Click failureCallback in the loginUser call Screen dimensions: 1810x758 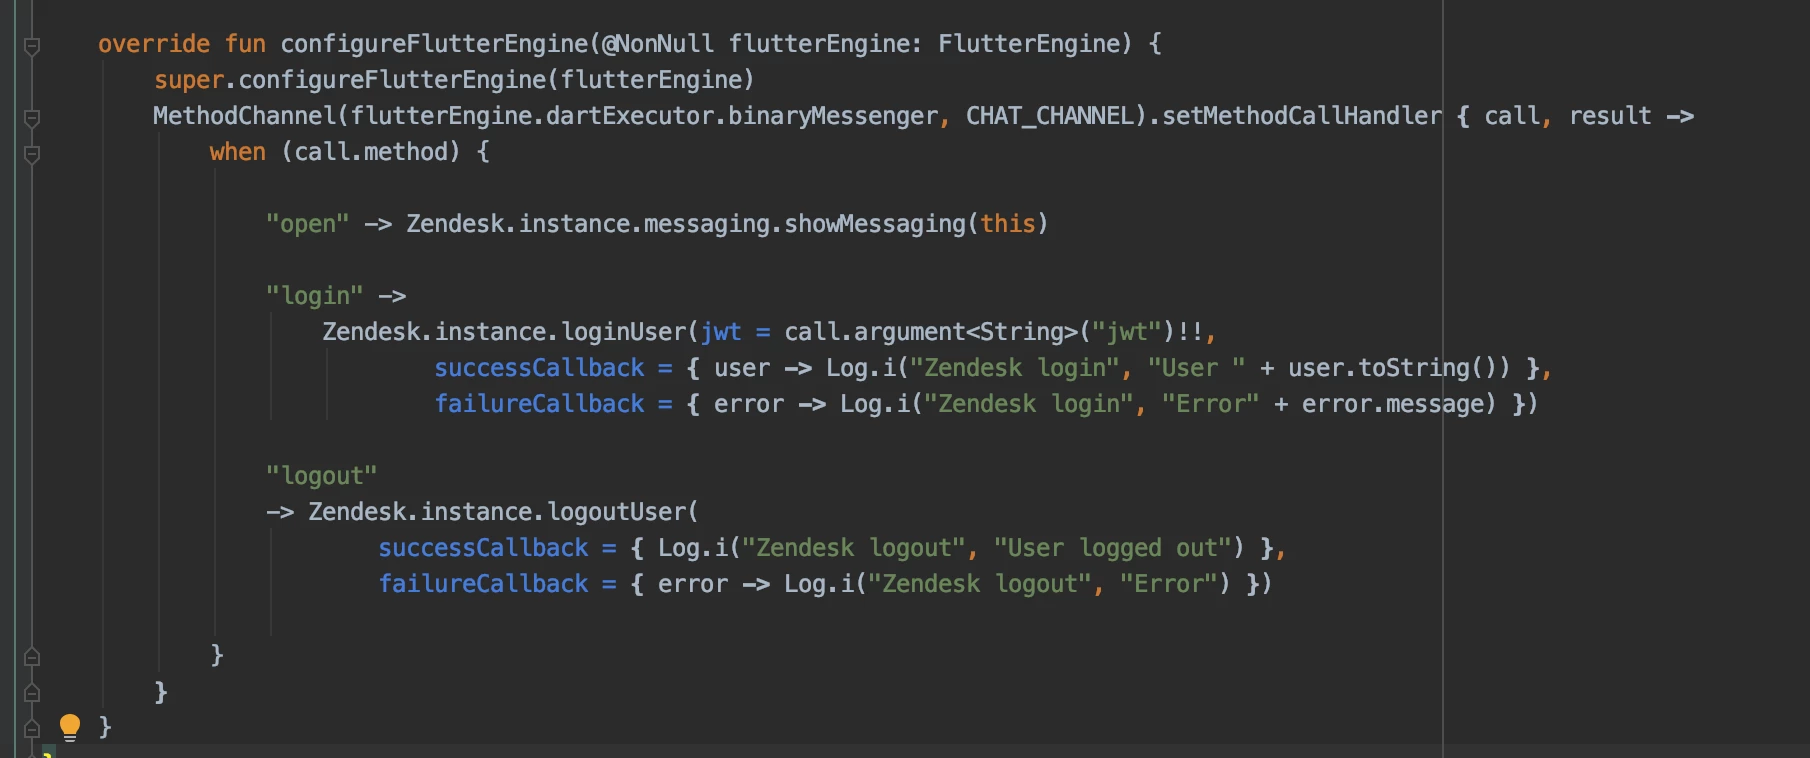pos(540,404)
